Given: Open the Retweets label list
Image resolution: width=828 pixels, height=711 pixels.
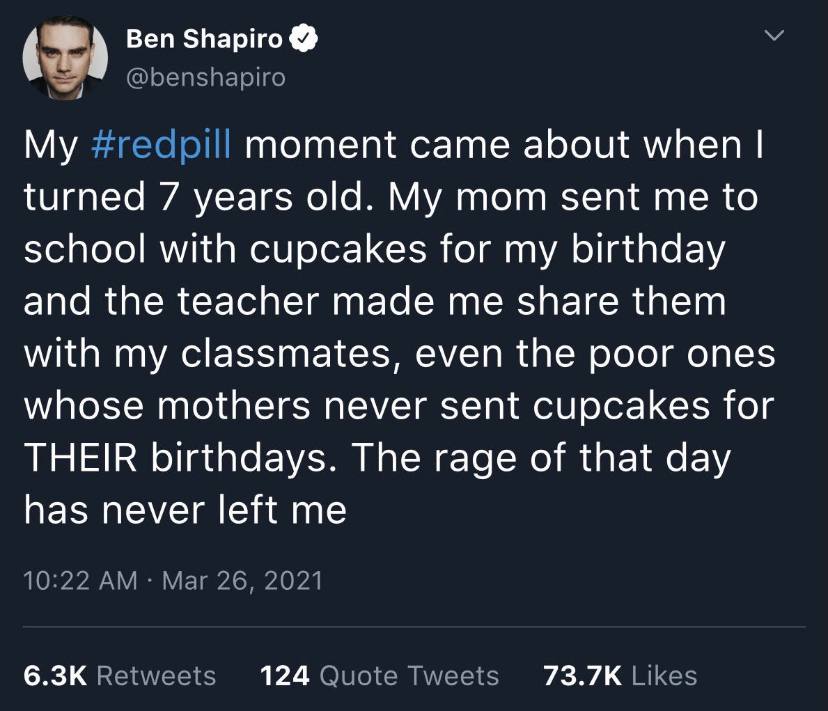Looking at the screenshot, I should point(156,676).
